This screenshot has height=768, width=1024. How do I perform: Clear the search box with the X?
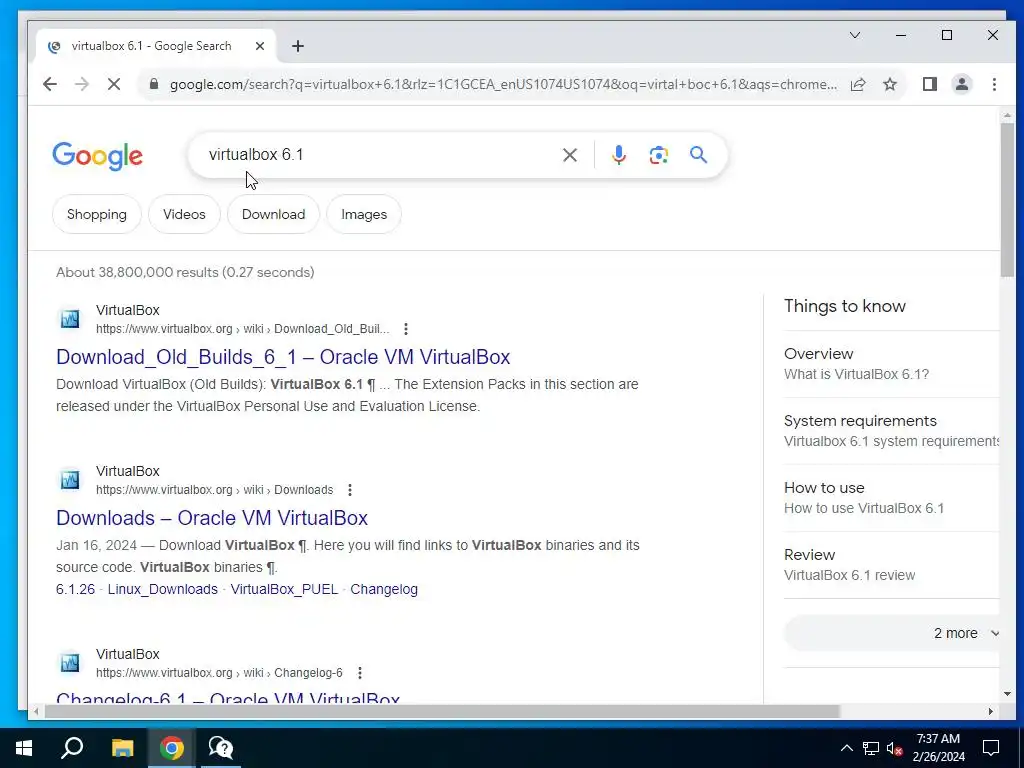[569, 155]
